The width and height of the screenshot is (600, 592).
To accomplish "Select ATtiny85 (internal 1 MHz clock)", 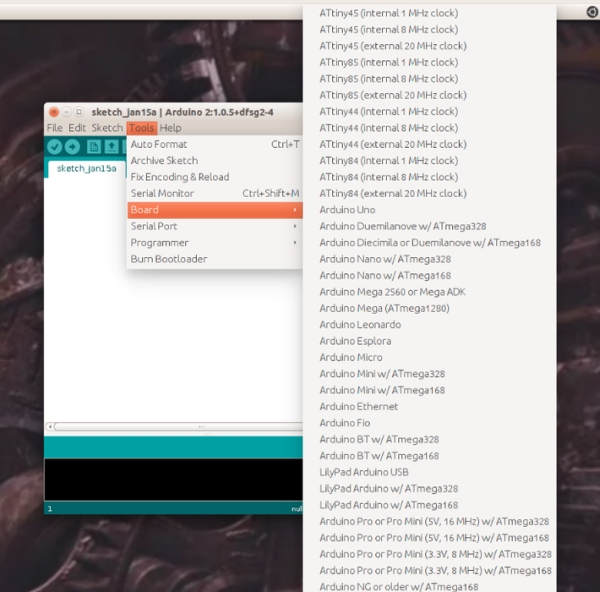I will pos(430,62).
